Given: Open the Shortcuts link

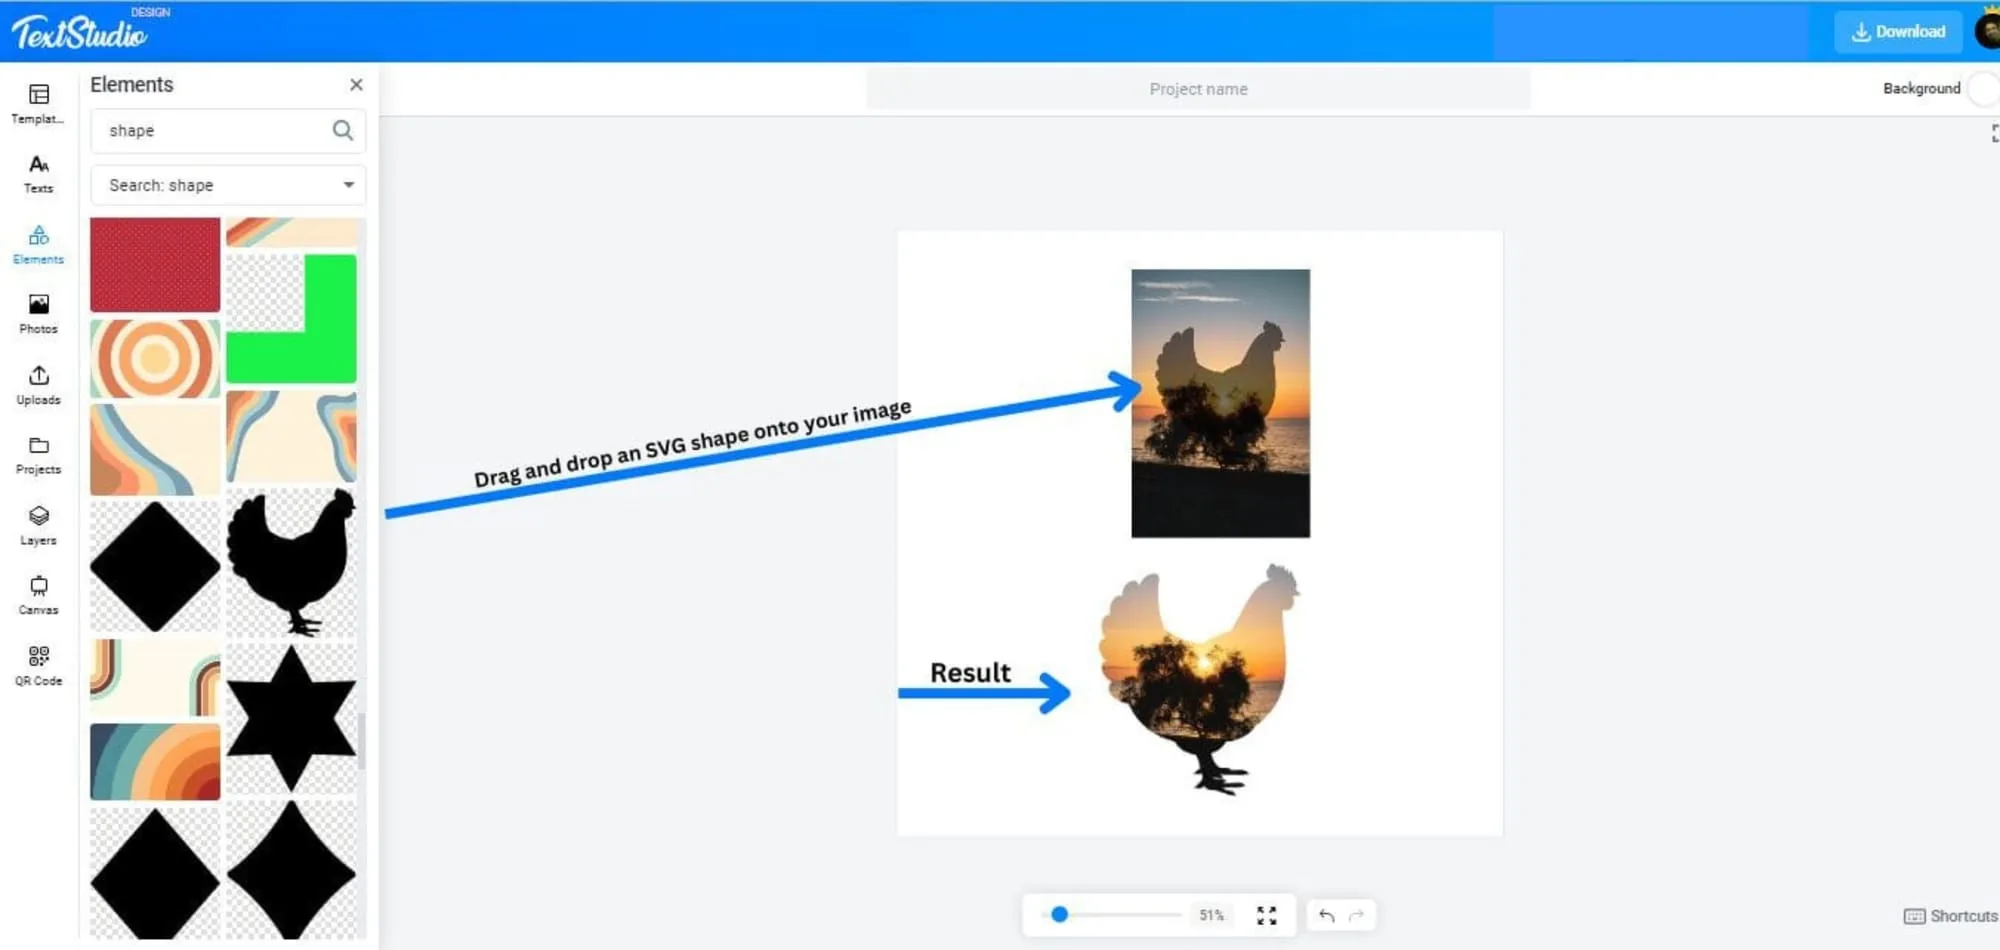Looking at the screenshot, I should click(x=1950, y=916).
